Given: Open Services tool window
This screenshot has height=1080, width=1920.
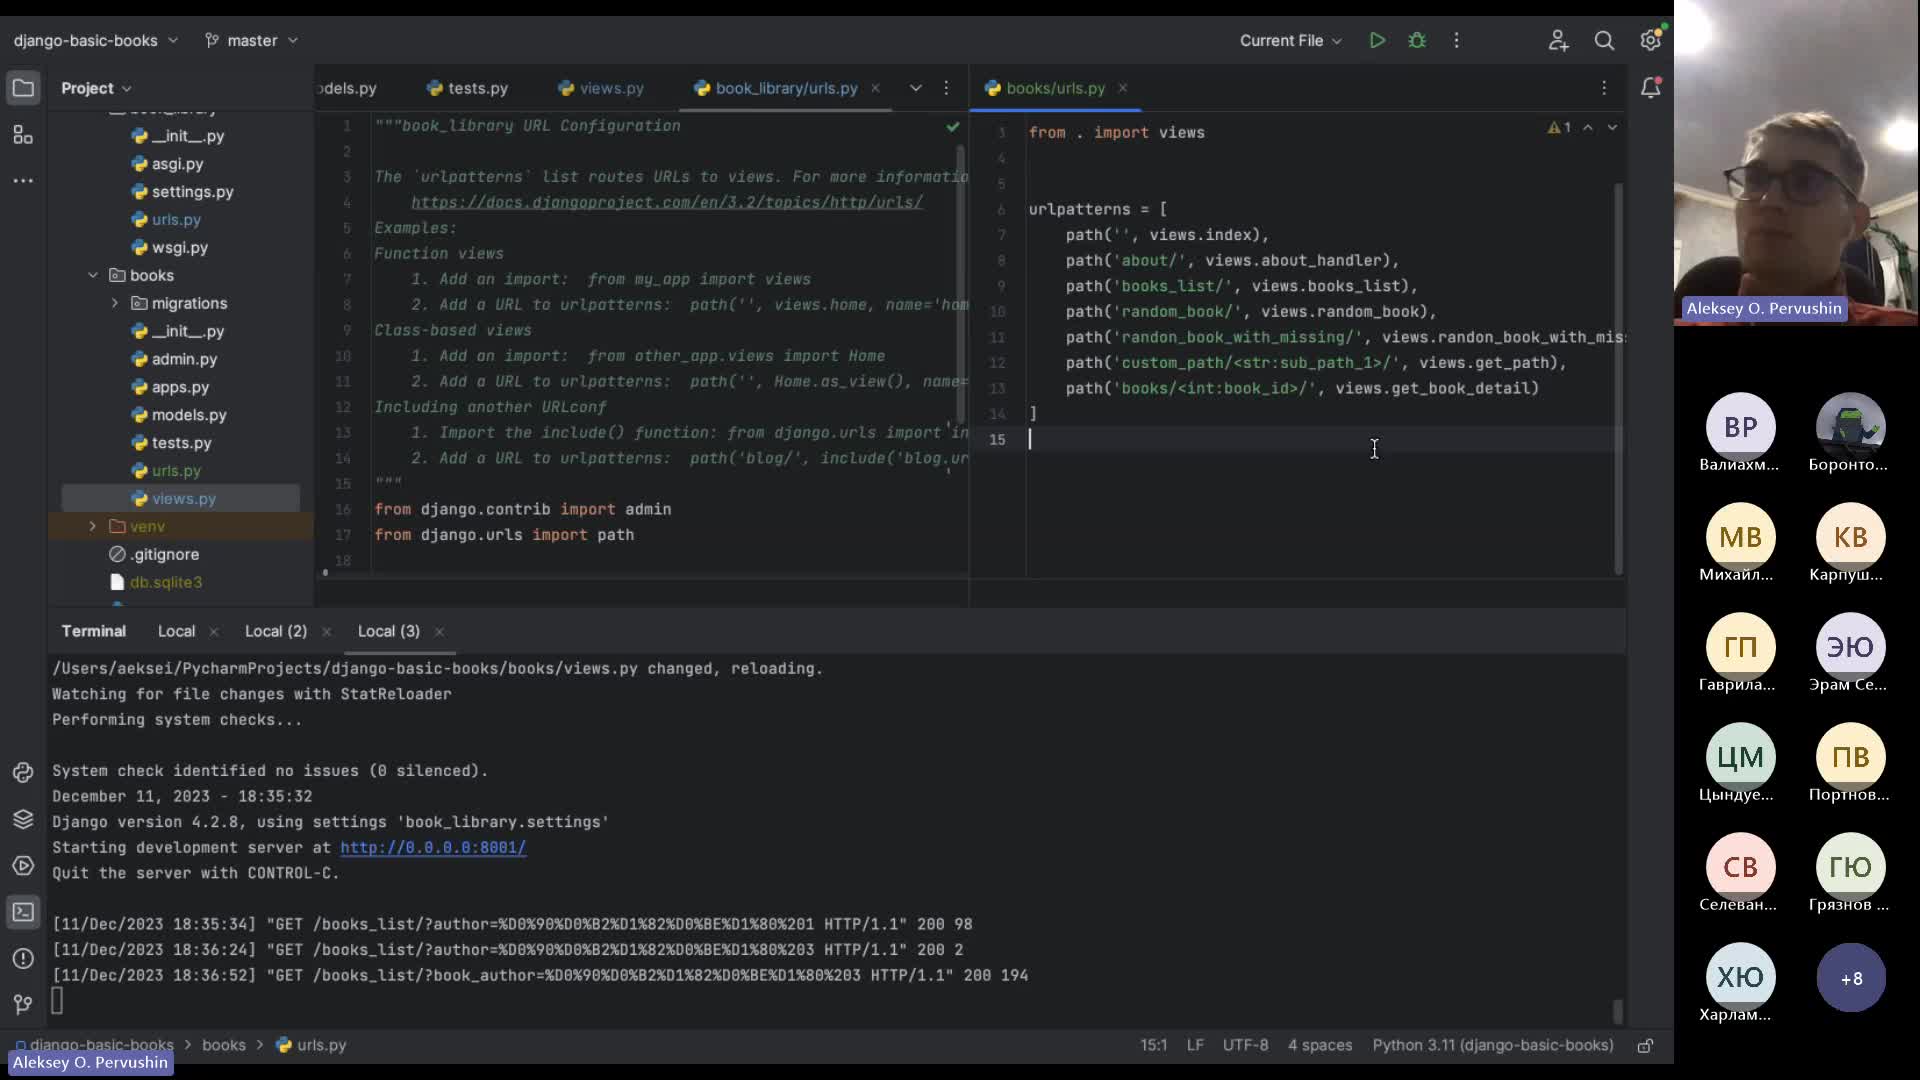Looking at the screenshot, I should click(x=23, y=866).
